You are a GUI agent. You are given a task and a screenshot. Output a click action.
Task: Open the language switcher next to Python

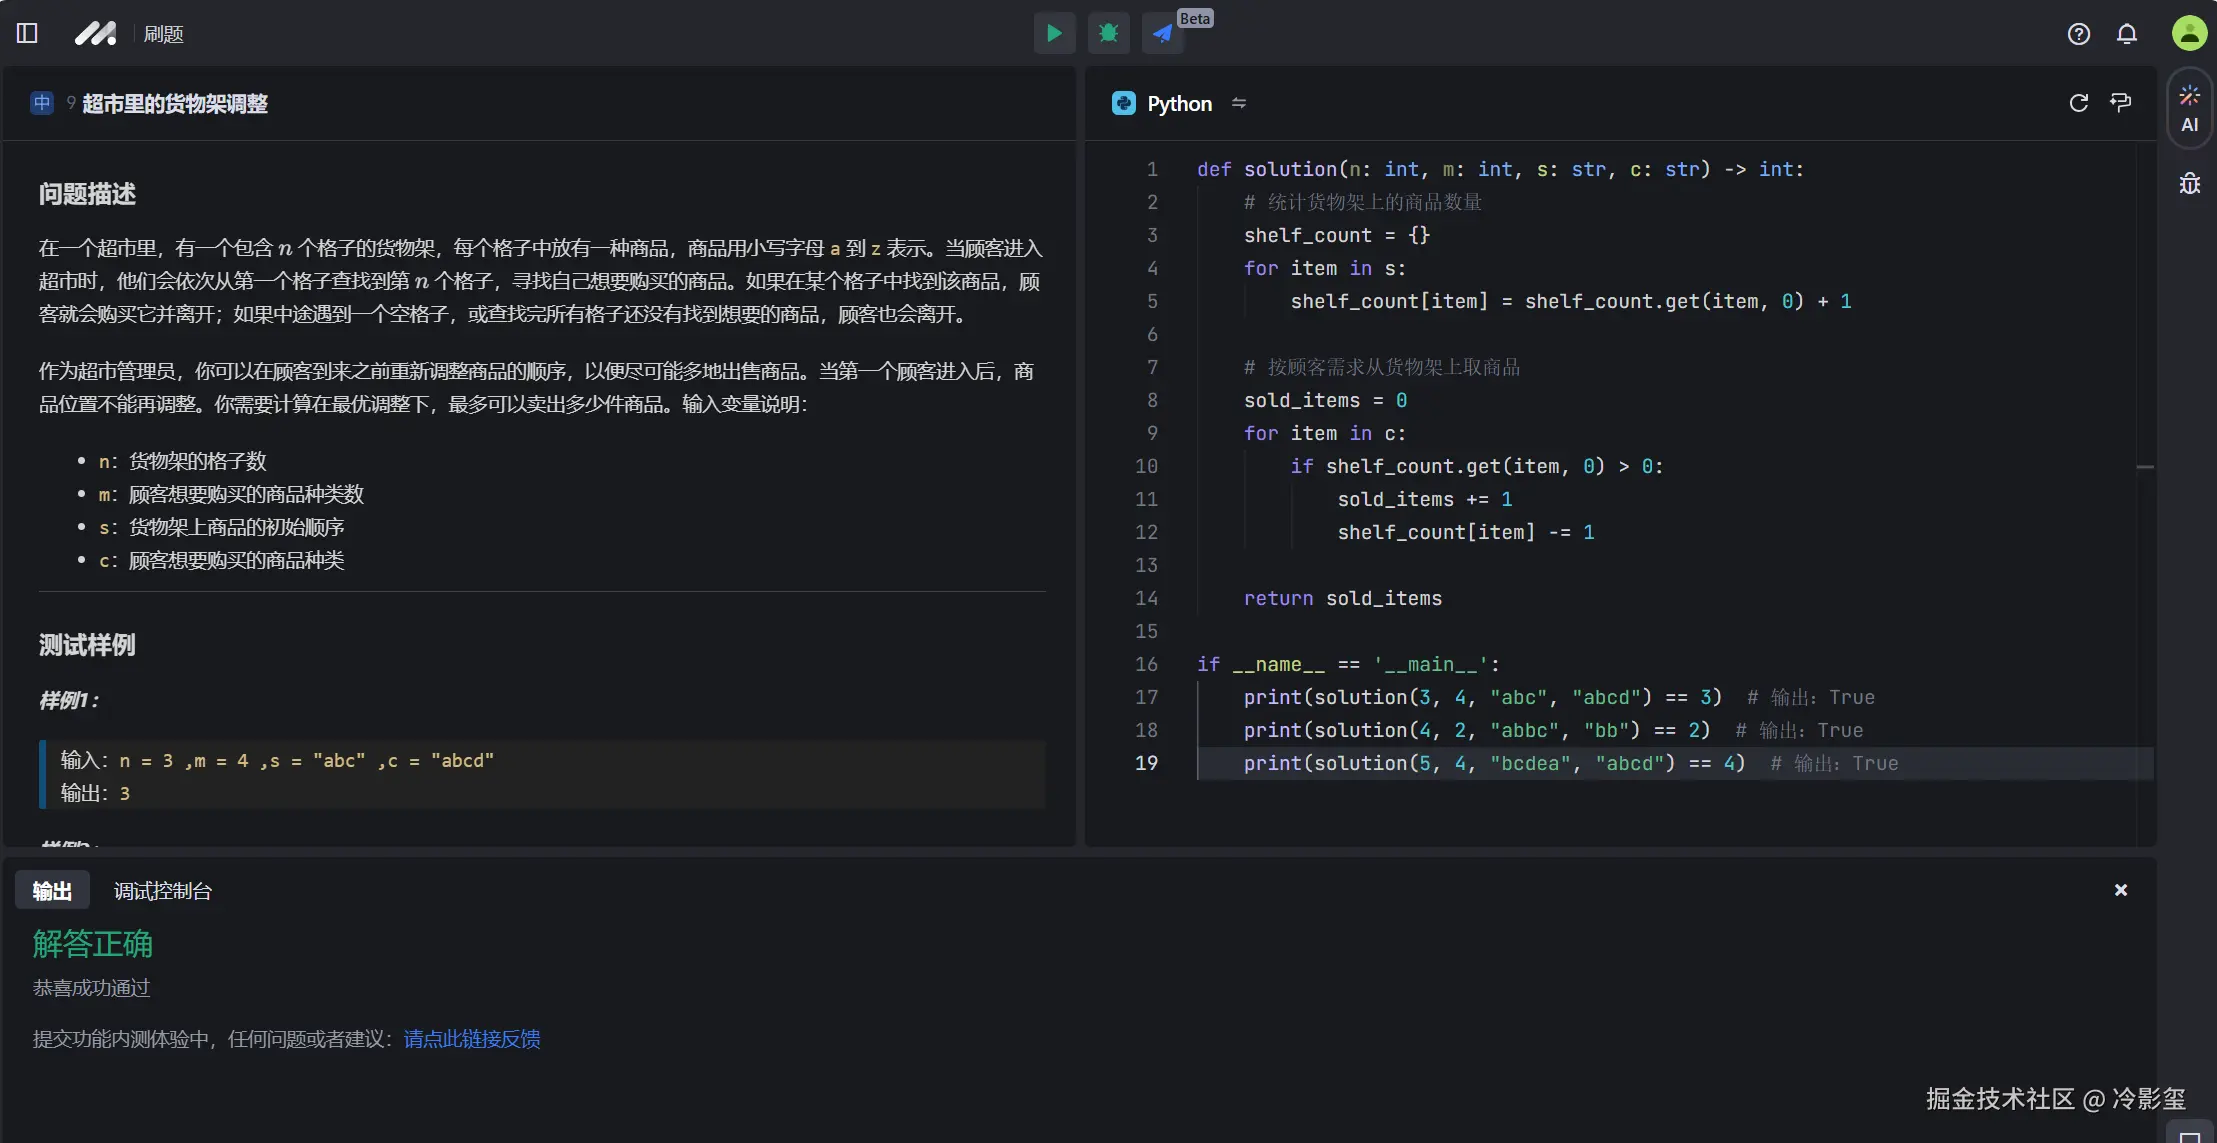(1238, 103)
